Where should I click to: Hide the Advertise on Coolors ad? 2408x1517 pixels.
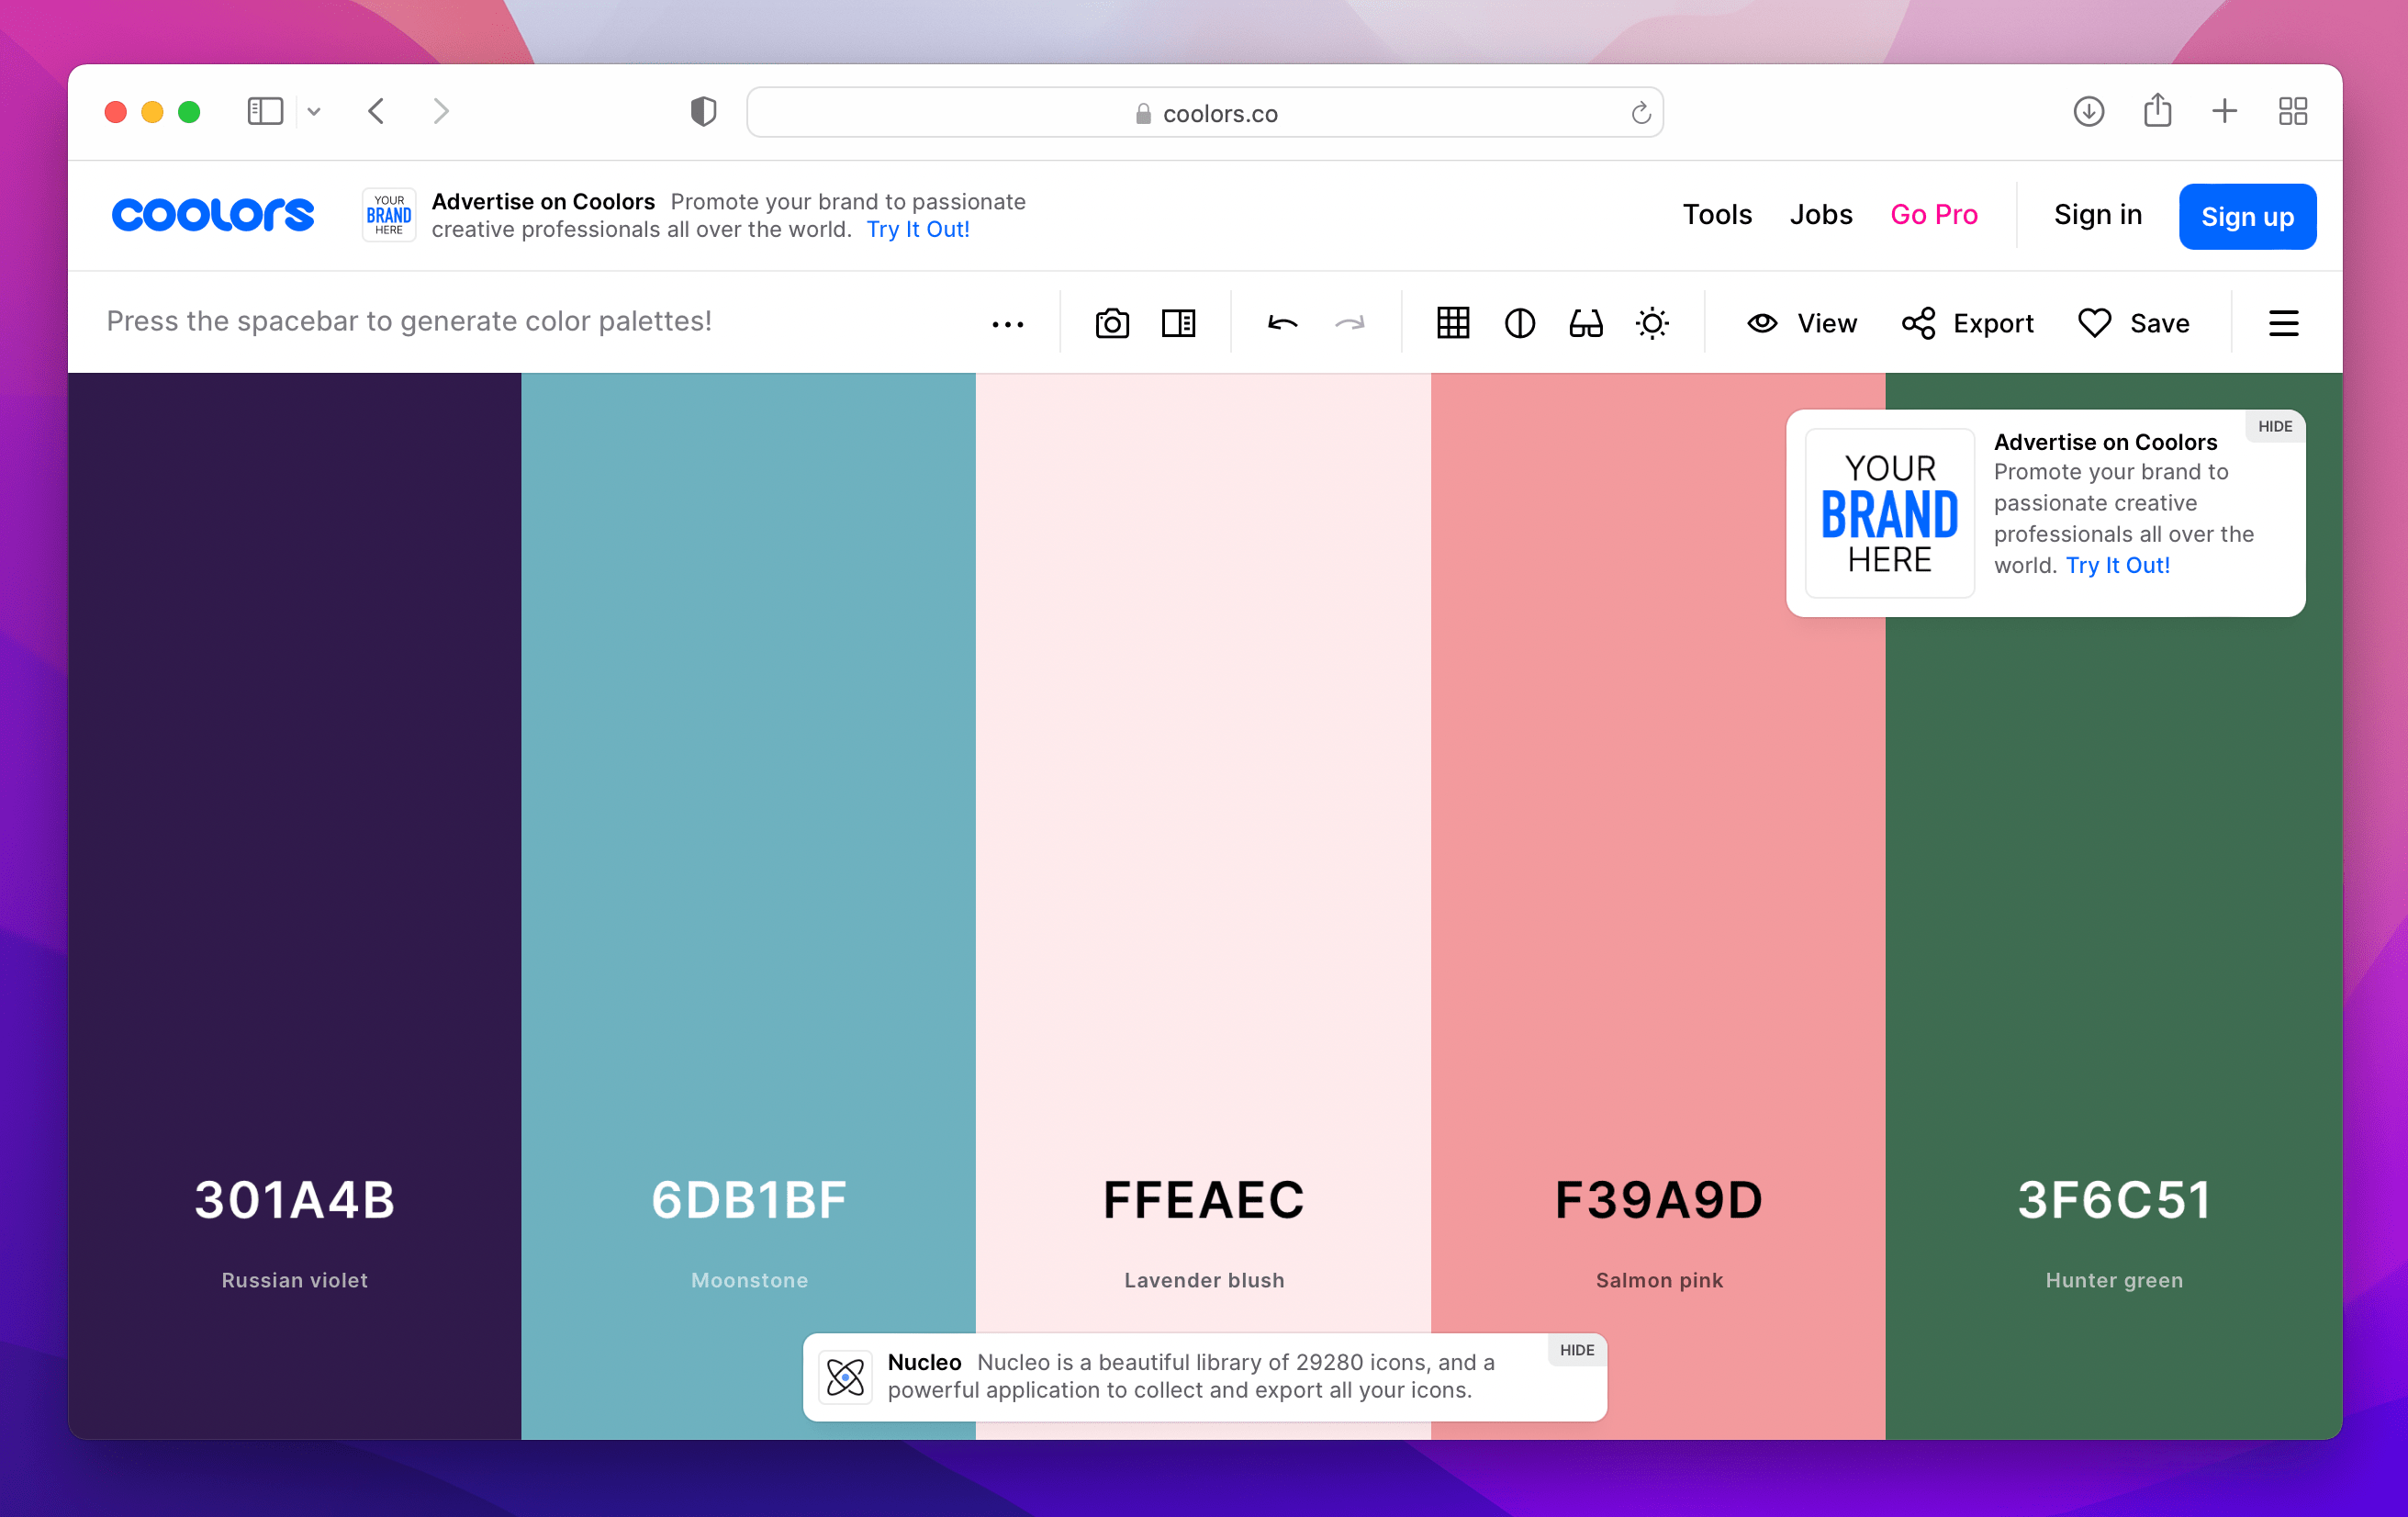(x=2274, y=426)
